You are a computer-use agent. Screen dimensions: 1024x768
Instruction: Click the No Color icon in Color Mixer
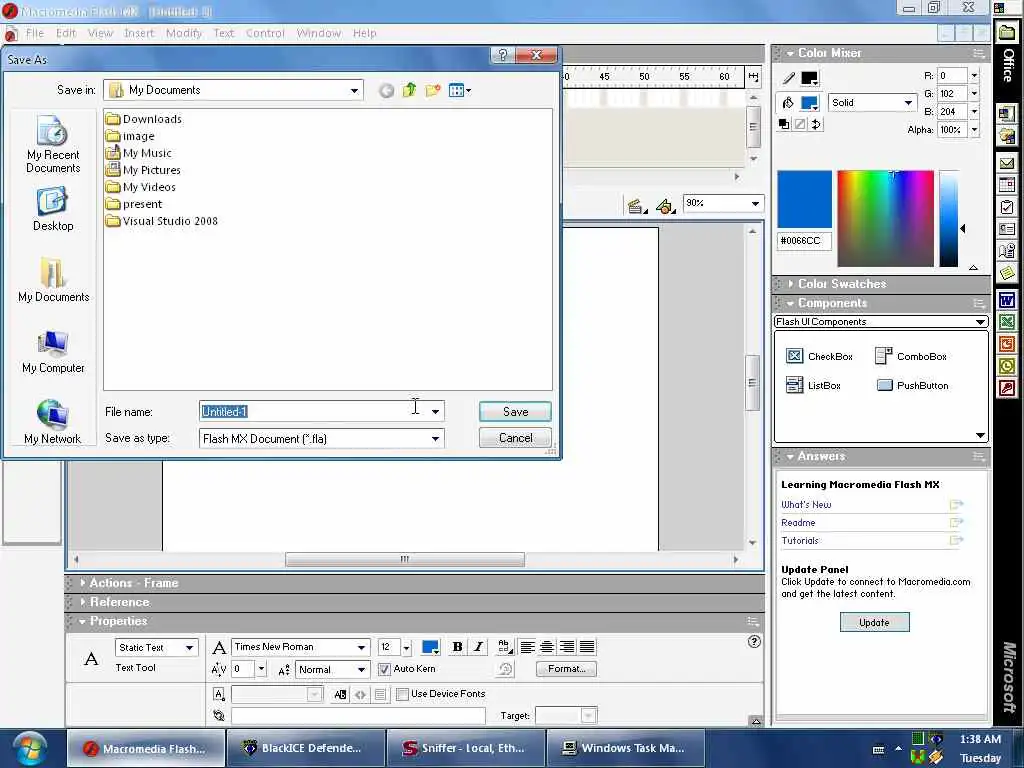click(x=800, y=124)
